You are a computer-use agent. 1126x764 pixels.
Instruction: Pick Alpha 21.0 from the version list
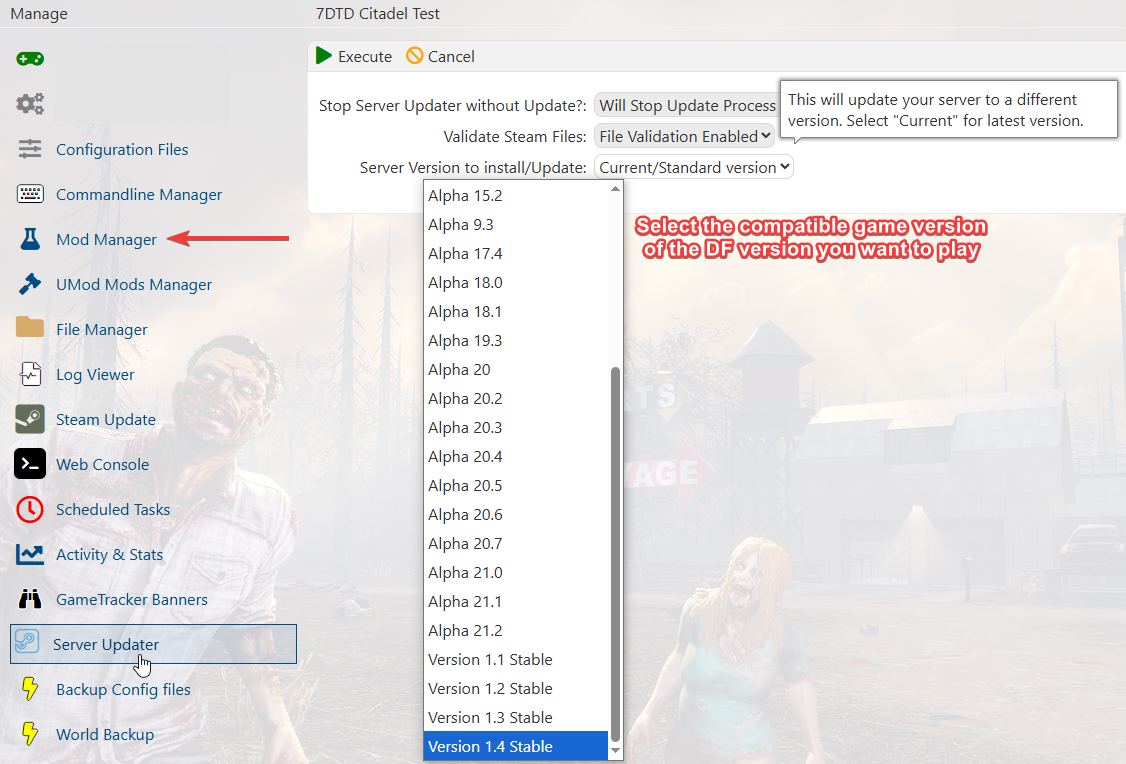(516, 572)
